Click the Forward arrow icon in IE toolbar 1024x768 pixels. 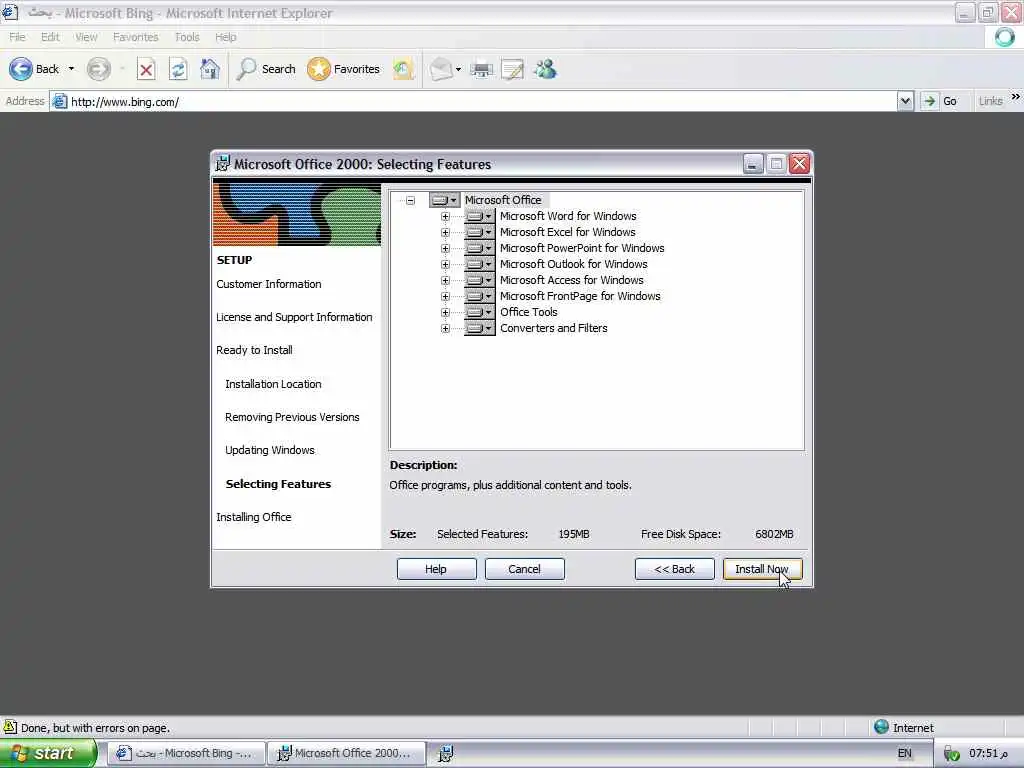pos(99,69)
